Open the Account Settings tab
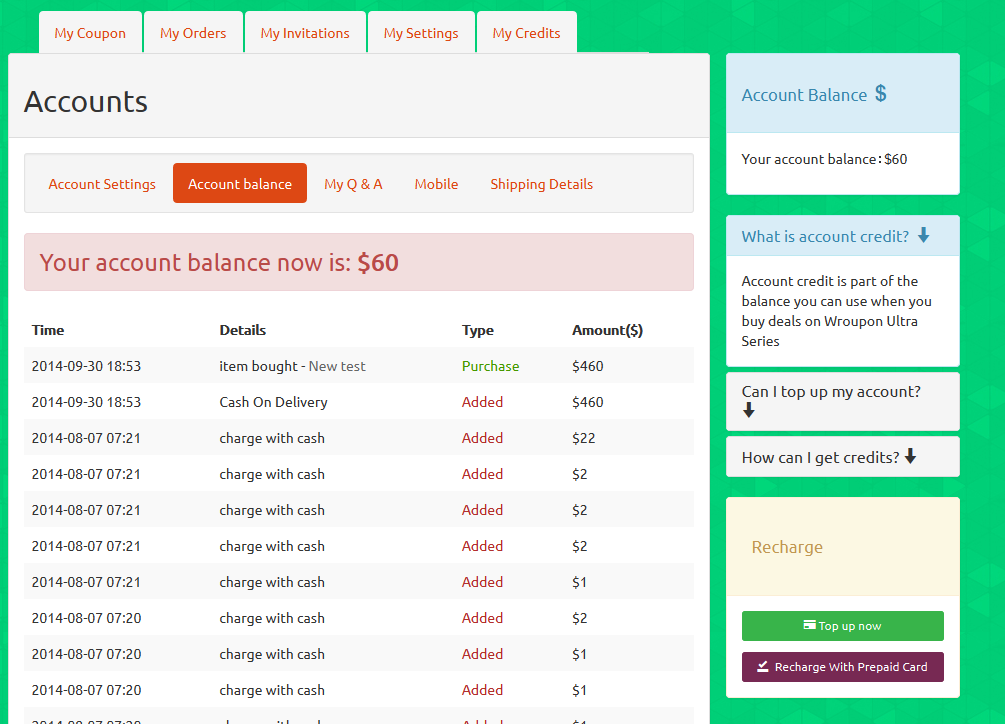Screen dimensions: 1005x724 (x=102, y=184)
